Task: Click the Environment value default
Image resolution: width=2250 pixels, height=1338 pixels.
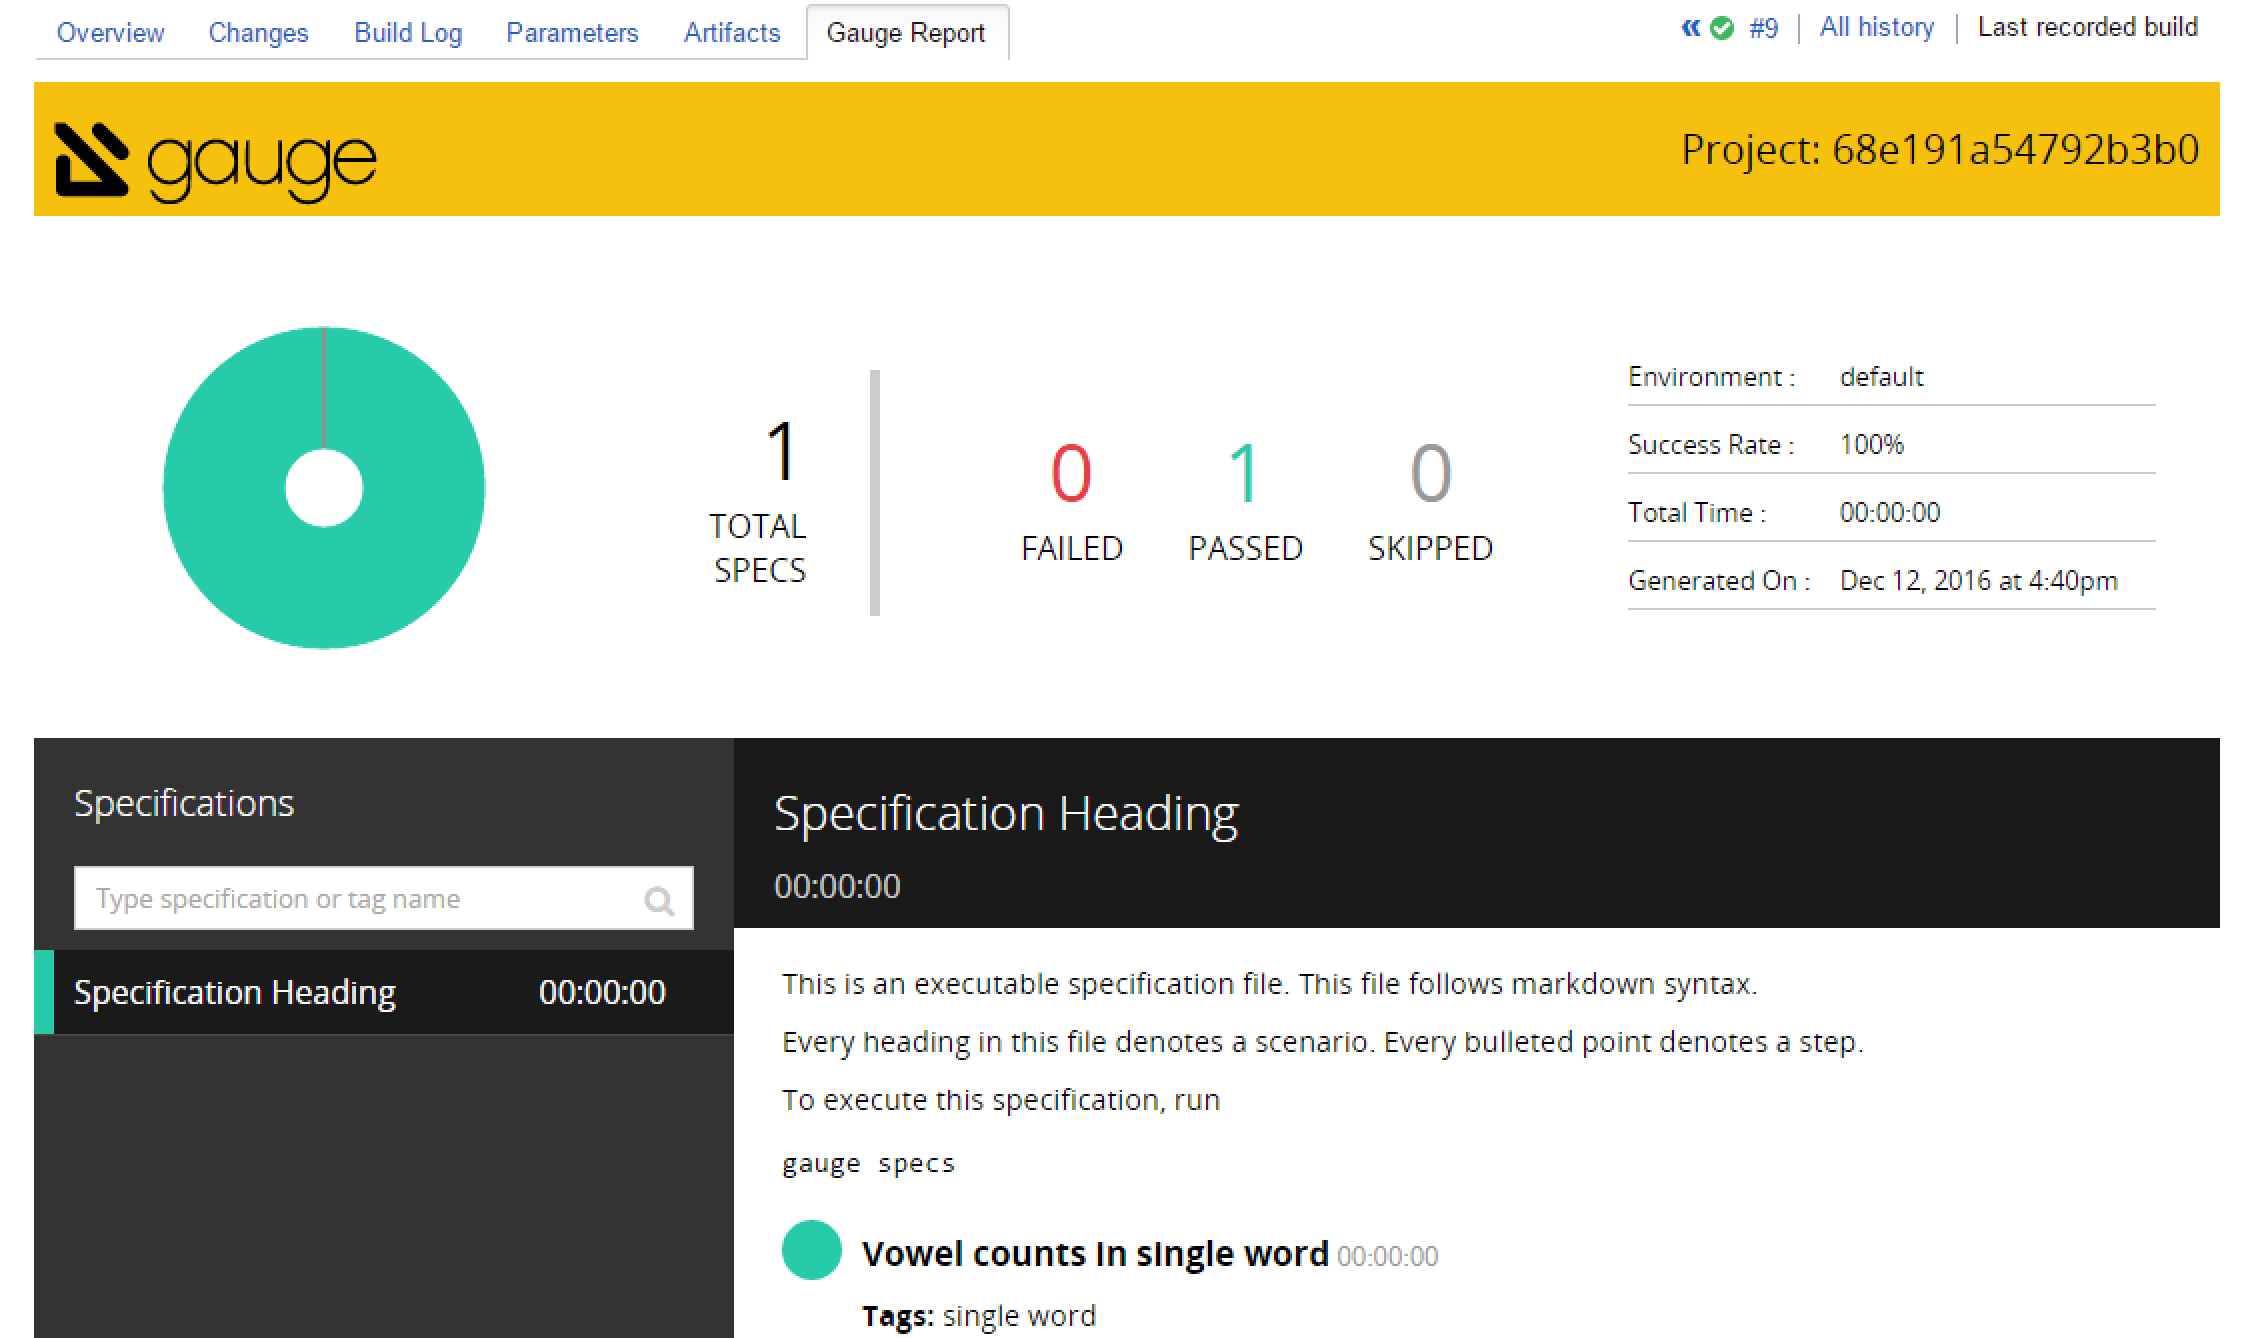Action: (1882, 377)
